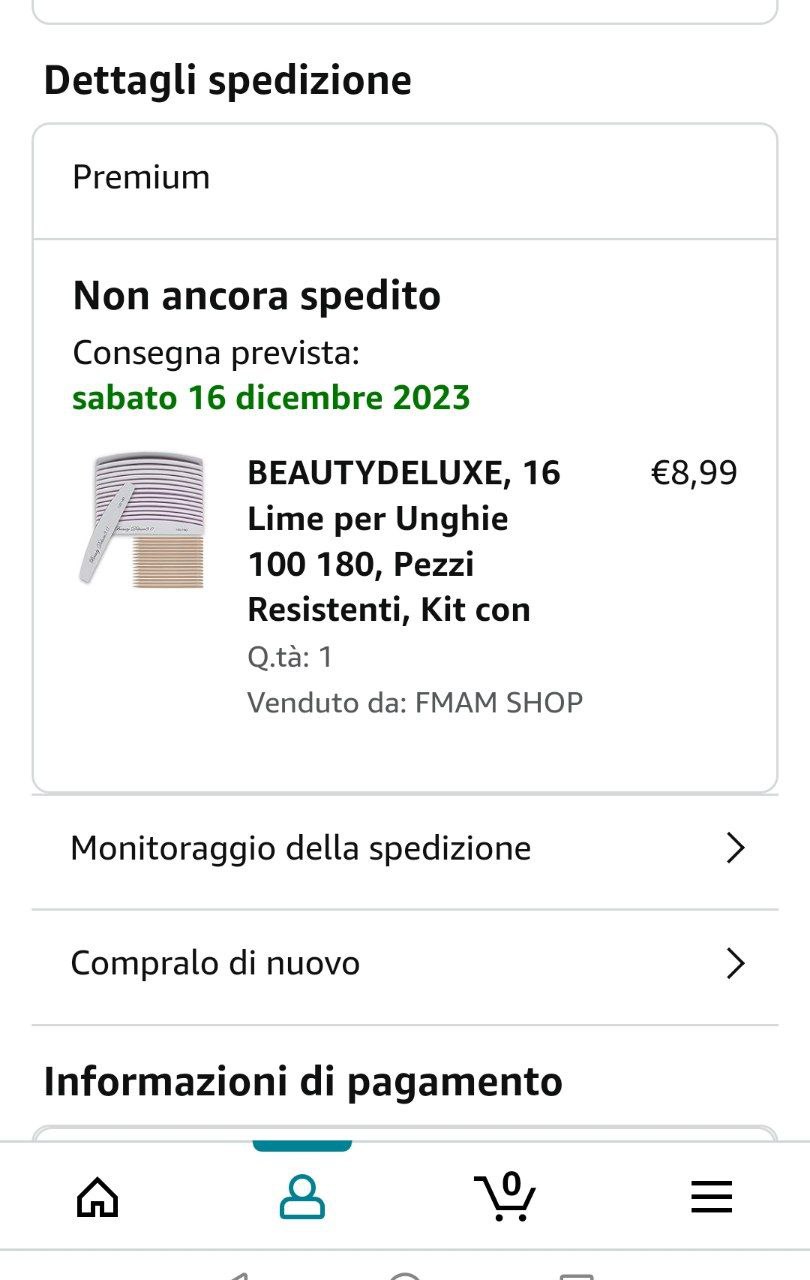Tap the Q.tà: 1 quantity text
The width and height of the screenshot is (810, 1280).
coord(290,657)
